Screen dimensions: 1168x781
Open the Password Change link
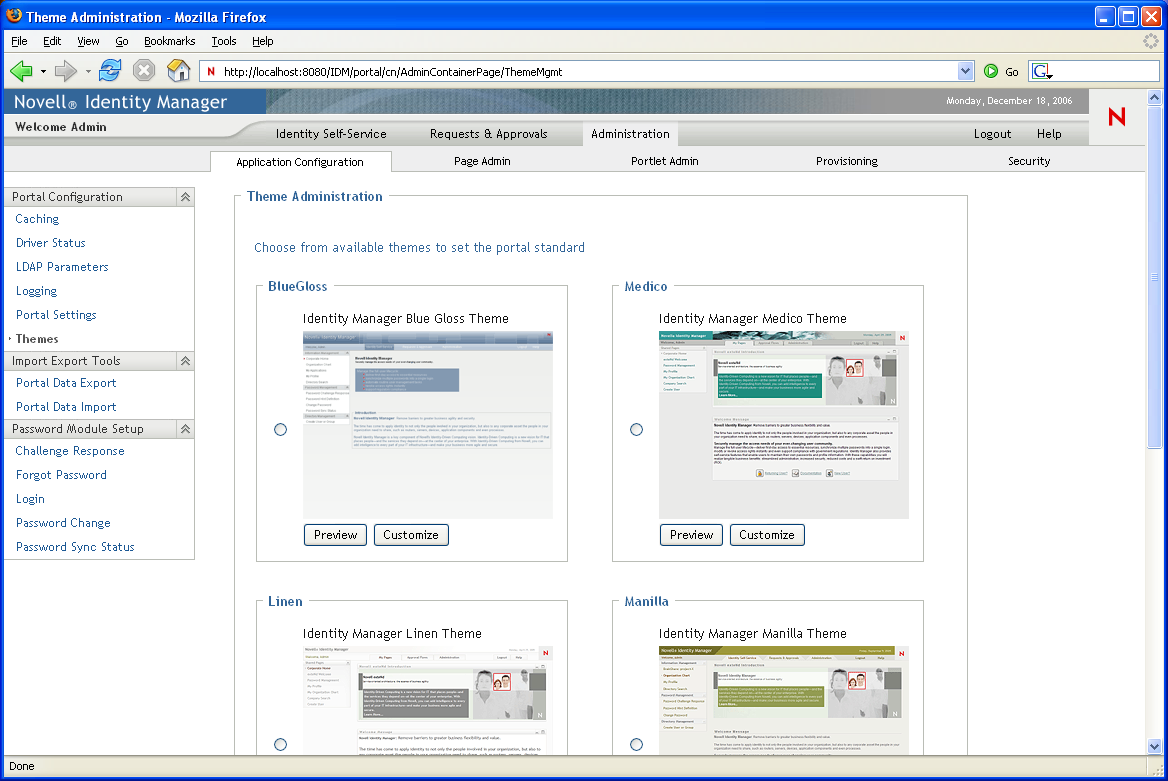point(63,523)
